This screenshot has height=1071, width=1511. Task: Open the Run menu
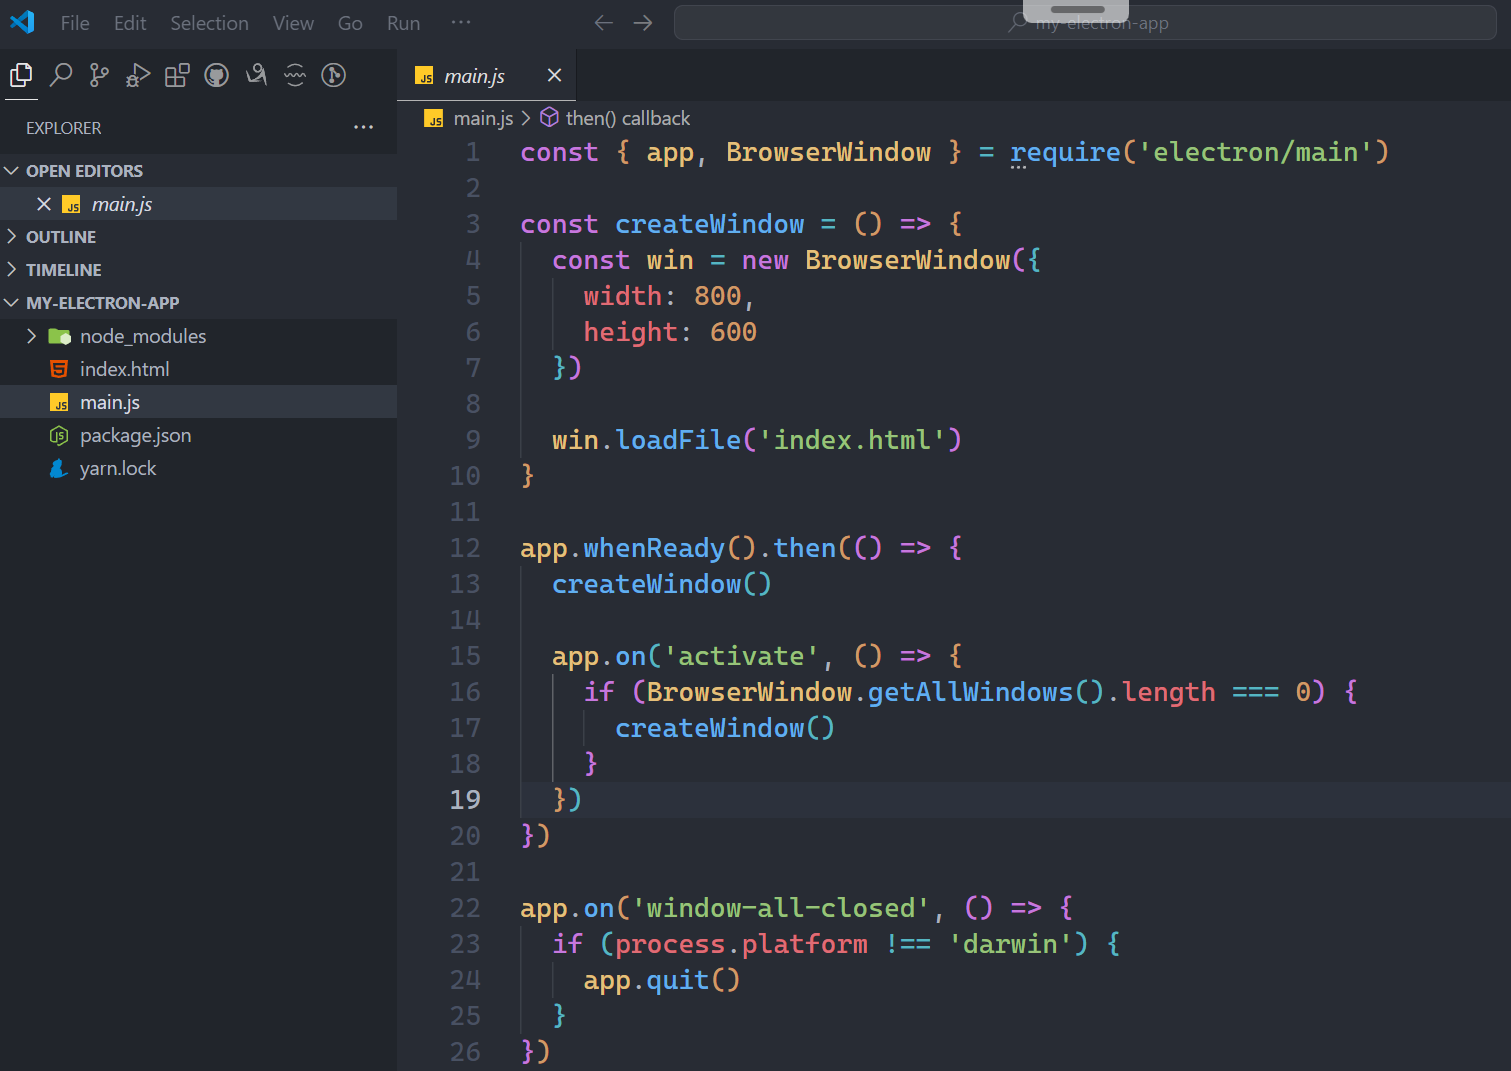403,22
